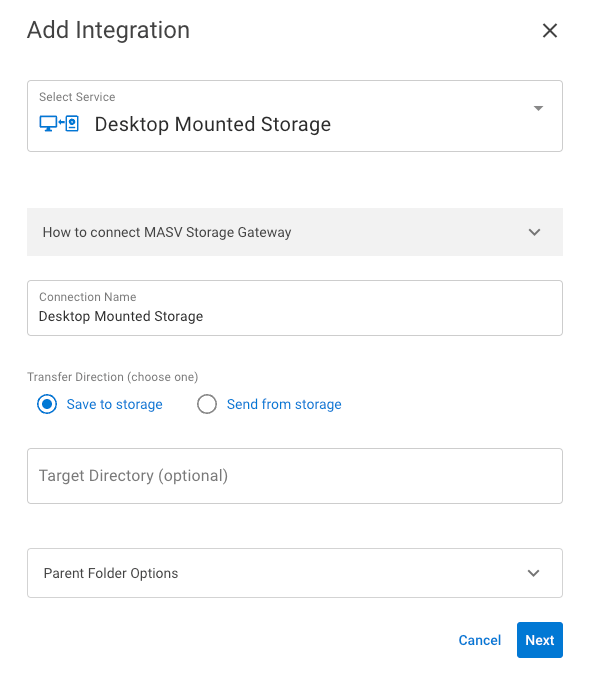
Task: Close the Add Integration dialog
Action: point(549,30)
